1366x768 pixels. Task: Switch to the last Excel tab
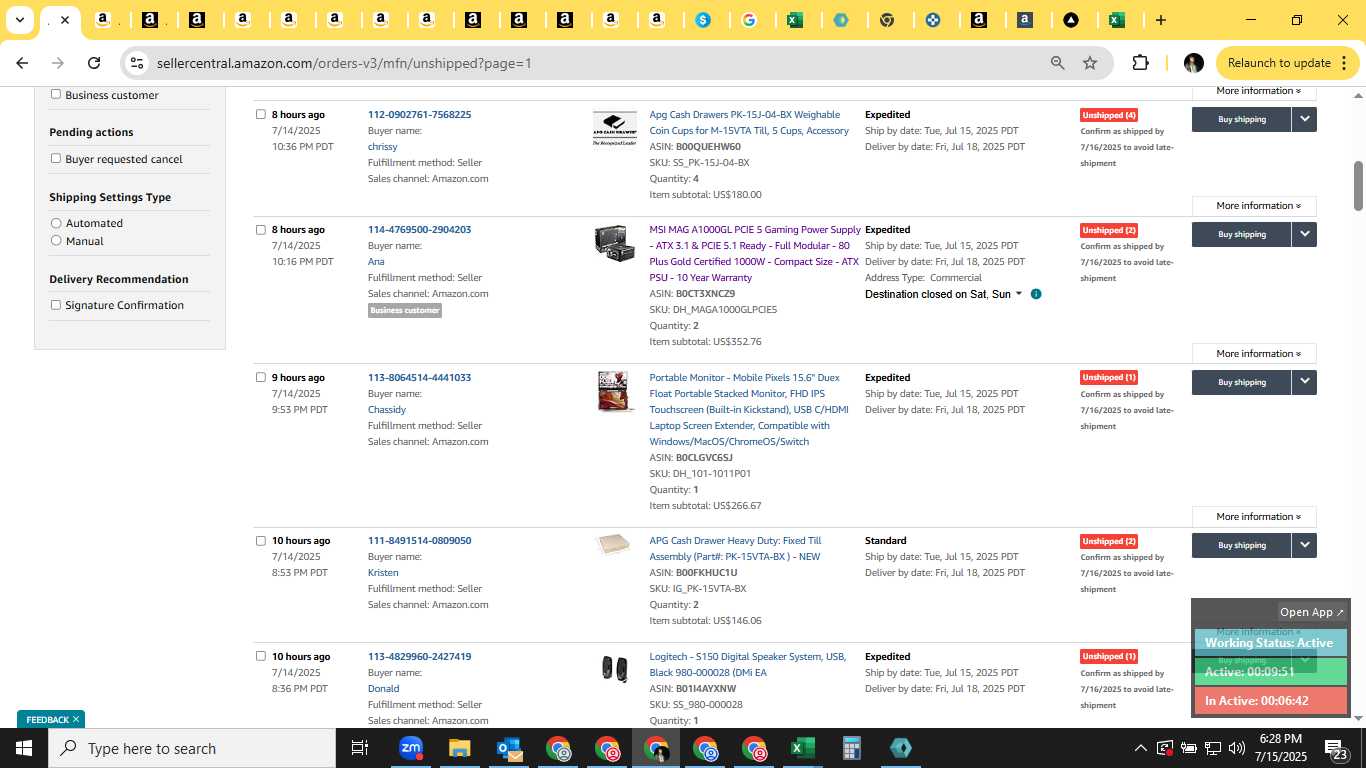pyautogui.click(x=1117, y=20)
